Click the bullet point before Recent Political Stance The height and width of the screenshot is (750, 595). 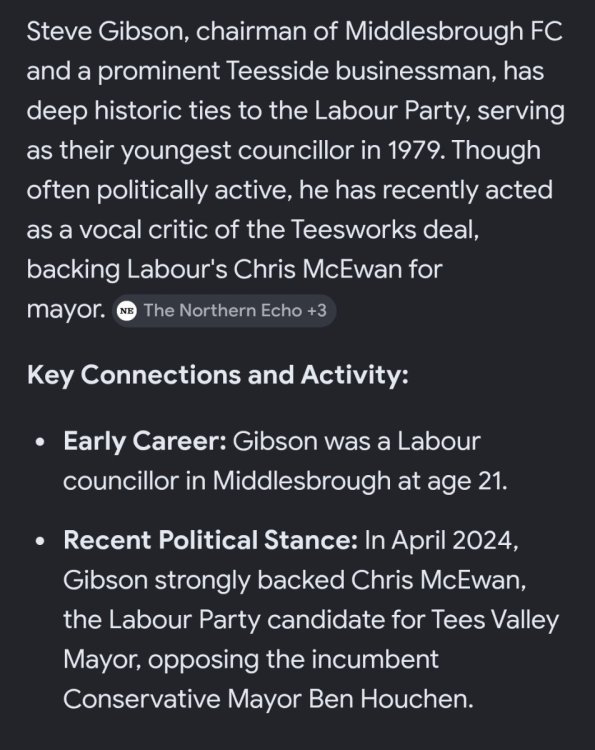(x=41, y=541)
